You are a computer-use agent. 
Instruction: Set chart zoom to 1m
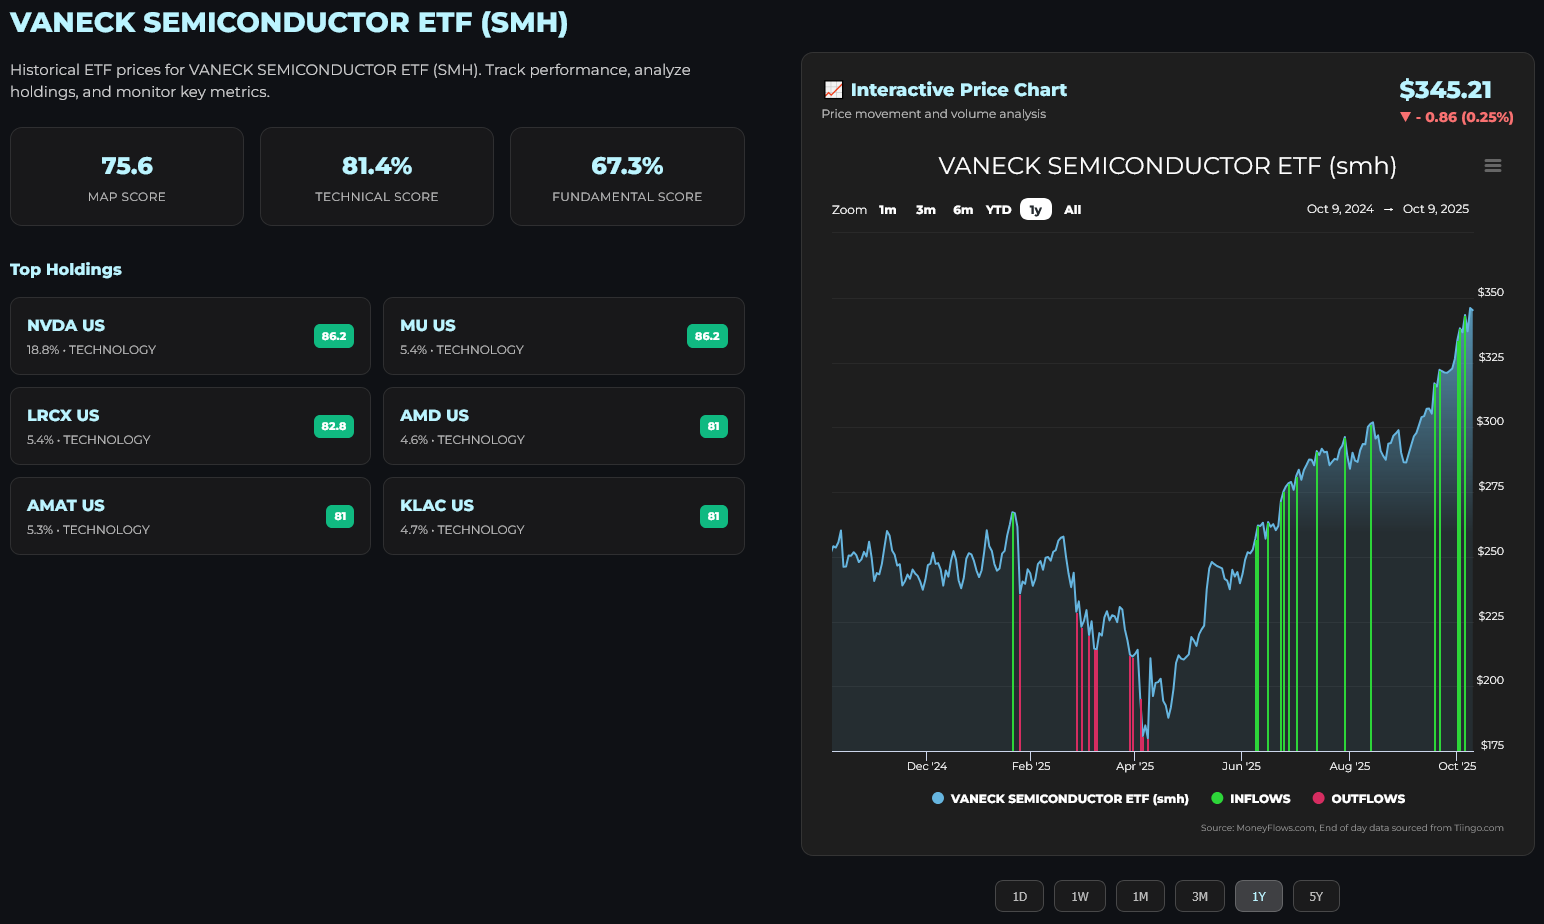tap(888, 210)
